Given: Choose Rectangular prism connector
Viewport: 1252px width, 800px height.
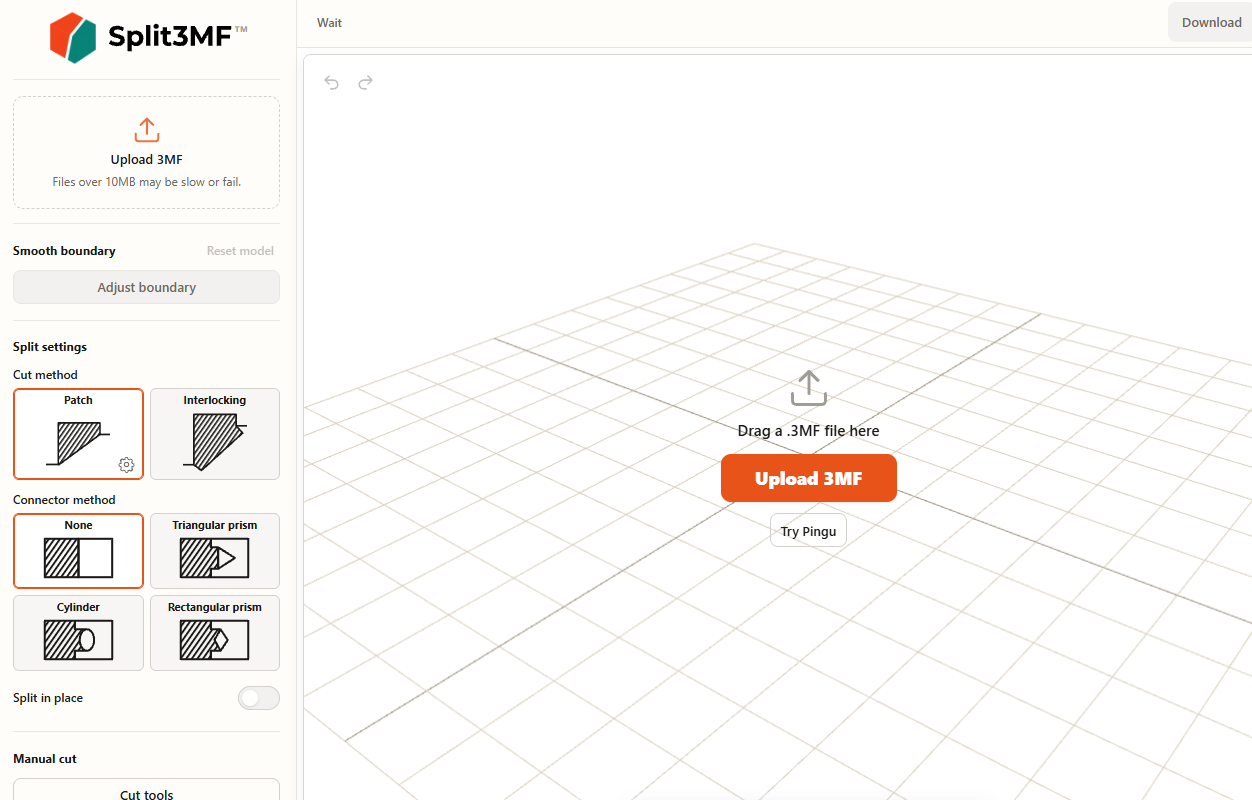Looking at the screenshot, I should 215,633.
